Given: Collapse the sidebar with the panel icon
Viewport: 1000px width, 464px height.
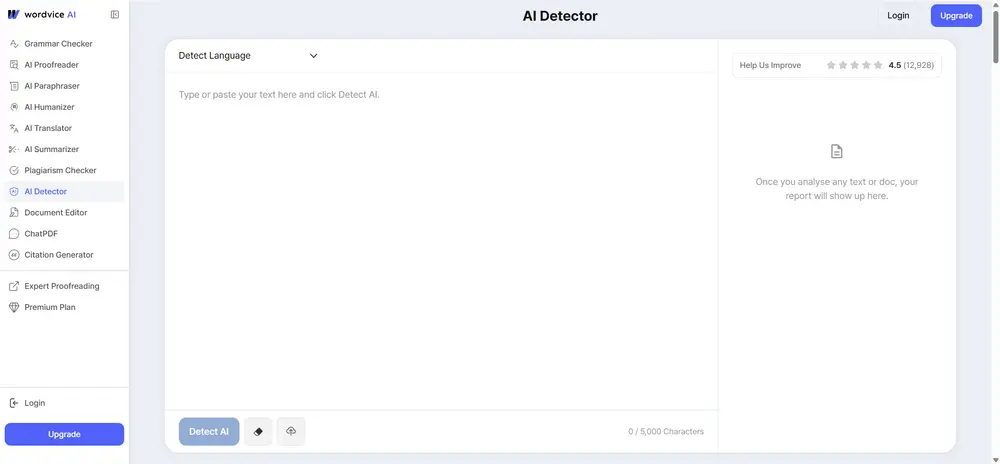Looking at the screenshot, I should pos(115,15).
